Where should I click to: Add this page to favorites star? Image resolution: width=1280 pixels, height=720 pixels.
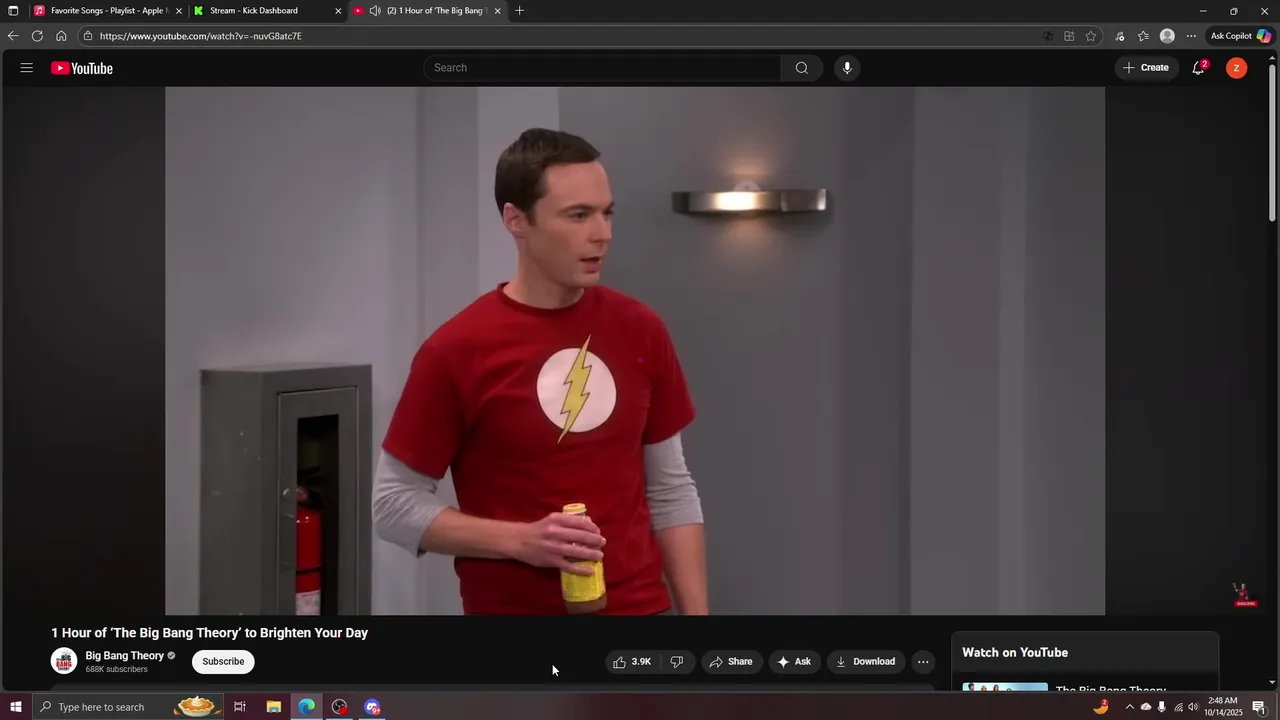point(1091,36)
